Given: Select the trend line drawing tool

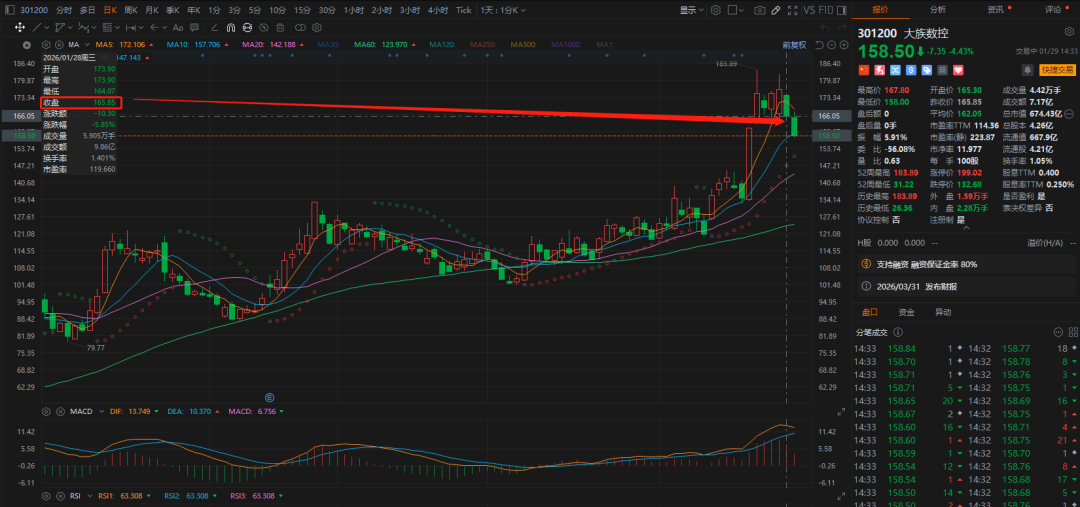Looking at the screenshot, I should (x=37, y=28).
